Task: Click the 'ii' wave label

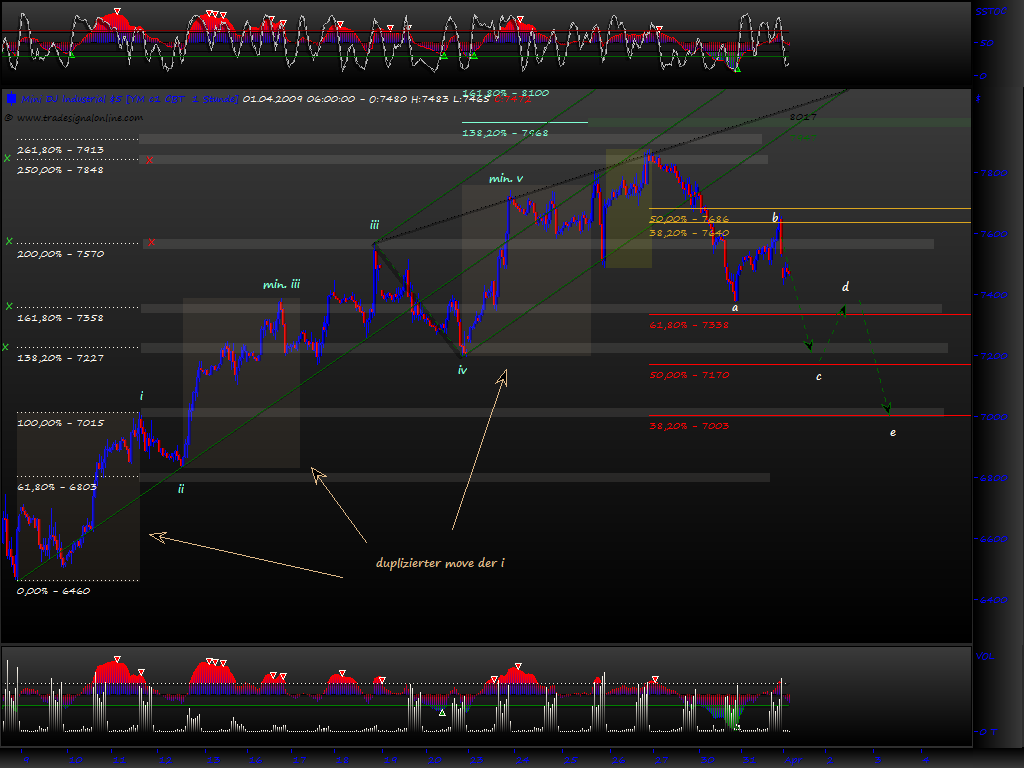Action: [181, 488]
